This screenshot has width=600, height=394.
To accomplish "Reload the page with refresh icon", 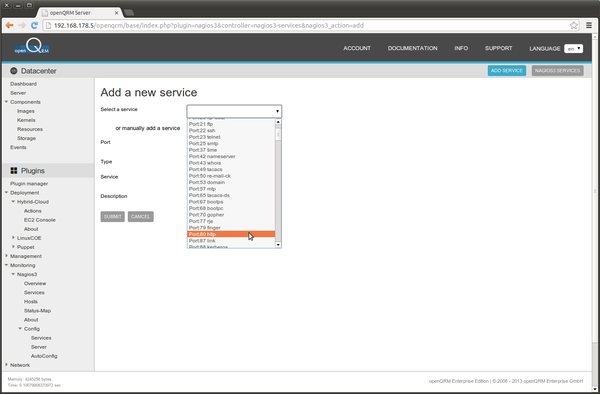I will click(34, 25).
